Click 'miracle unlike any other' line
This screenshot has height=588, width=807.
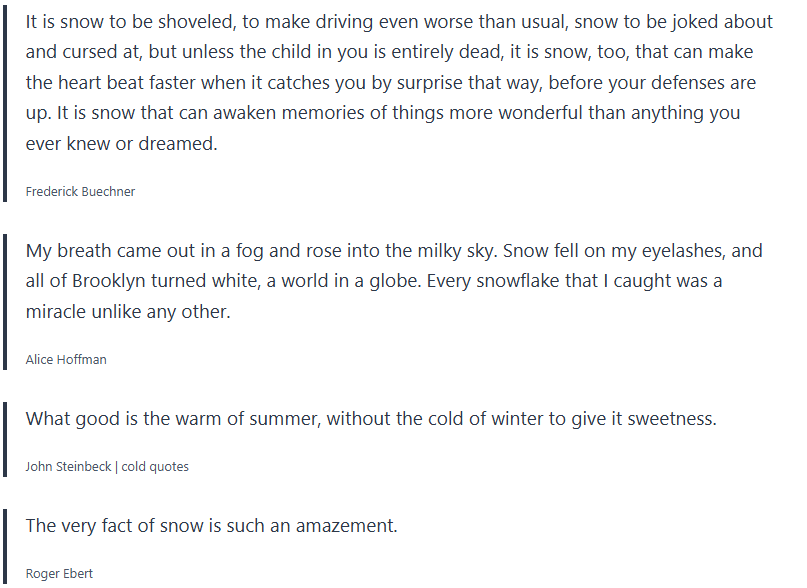pyautogui.click(x=128, y=312)
